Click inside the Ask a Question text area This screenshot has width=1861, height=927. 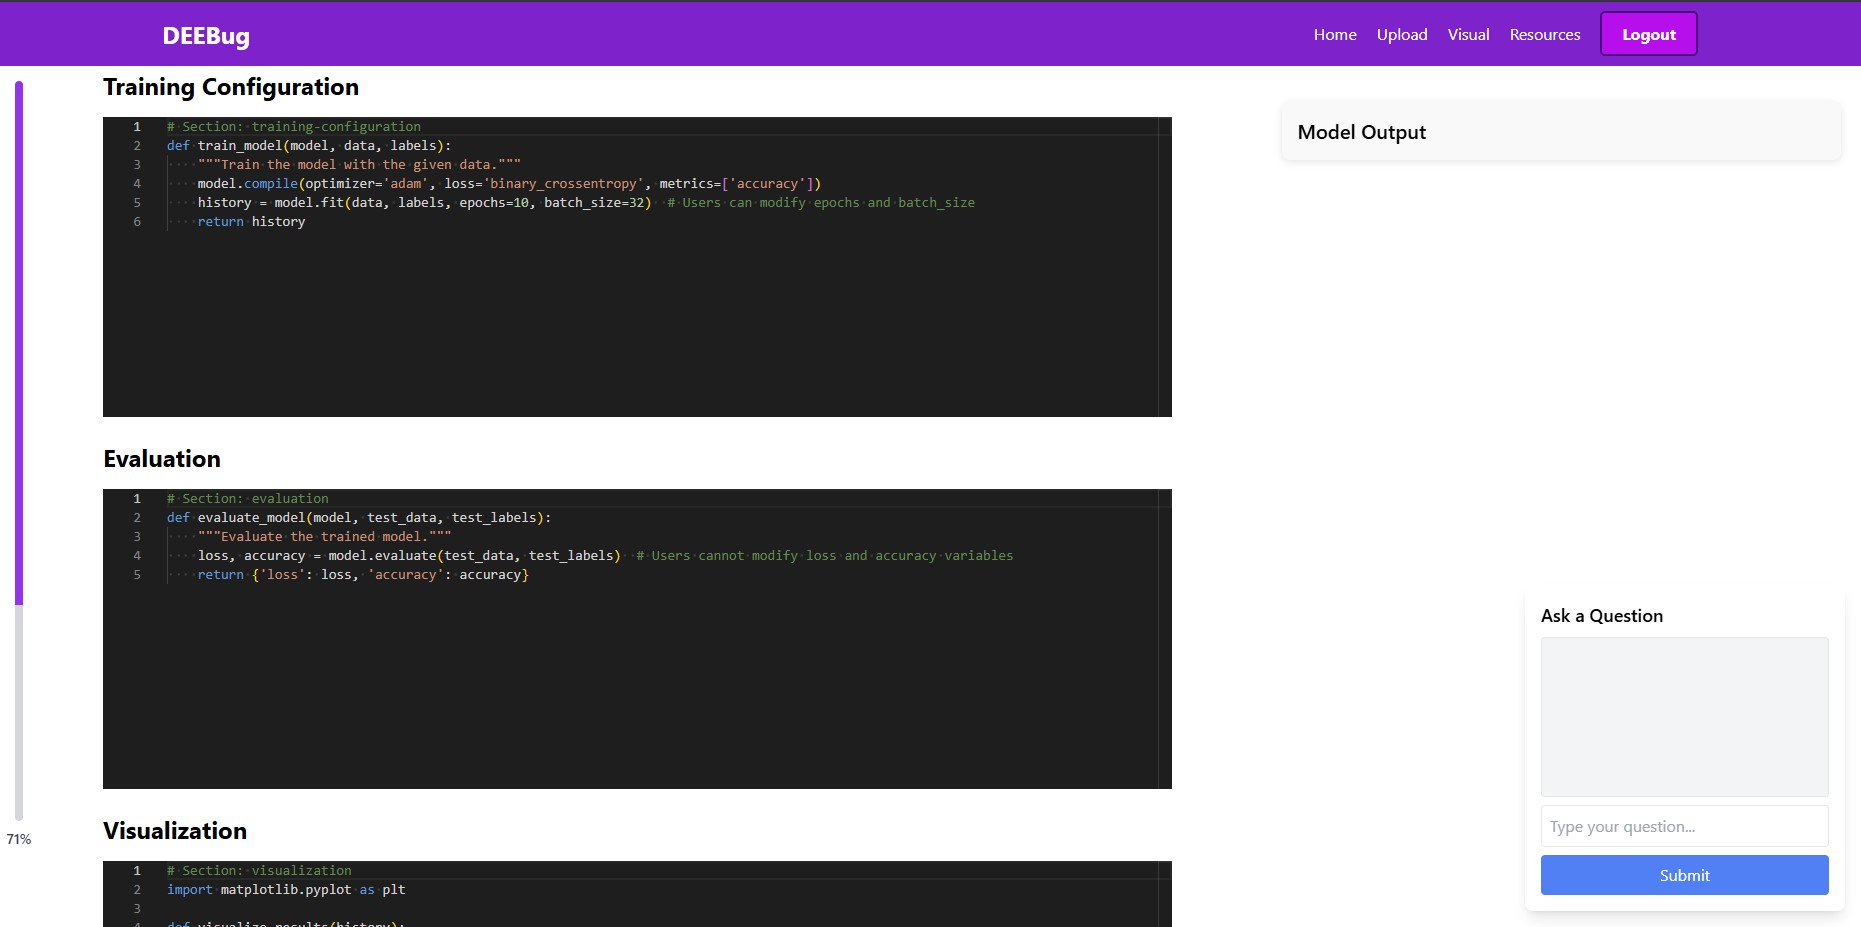(x=1684, y=717)
